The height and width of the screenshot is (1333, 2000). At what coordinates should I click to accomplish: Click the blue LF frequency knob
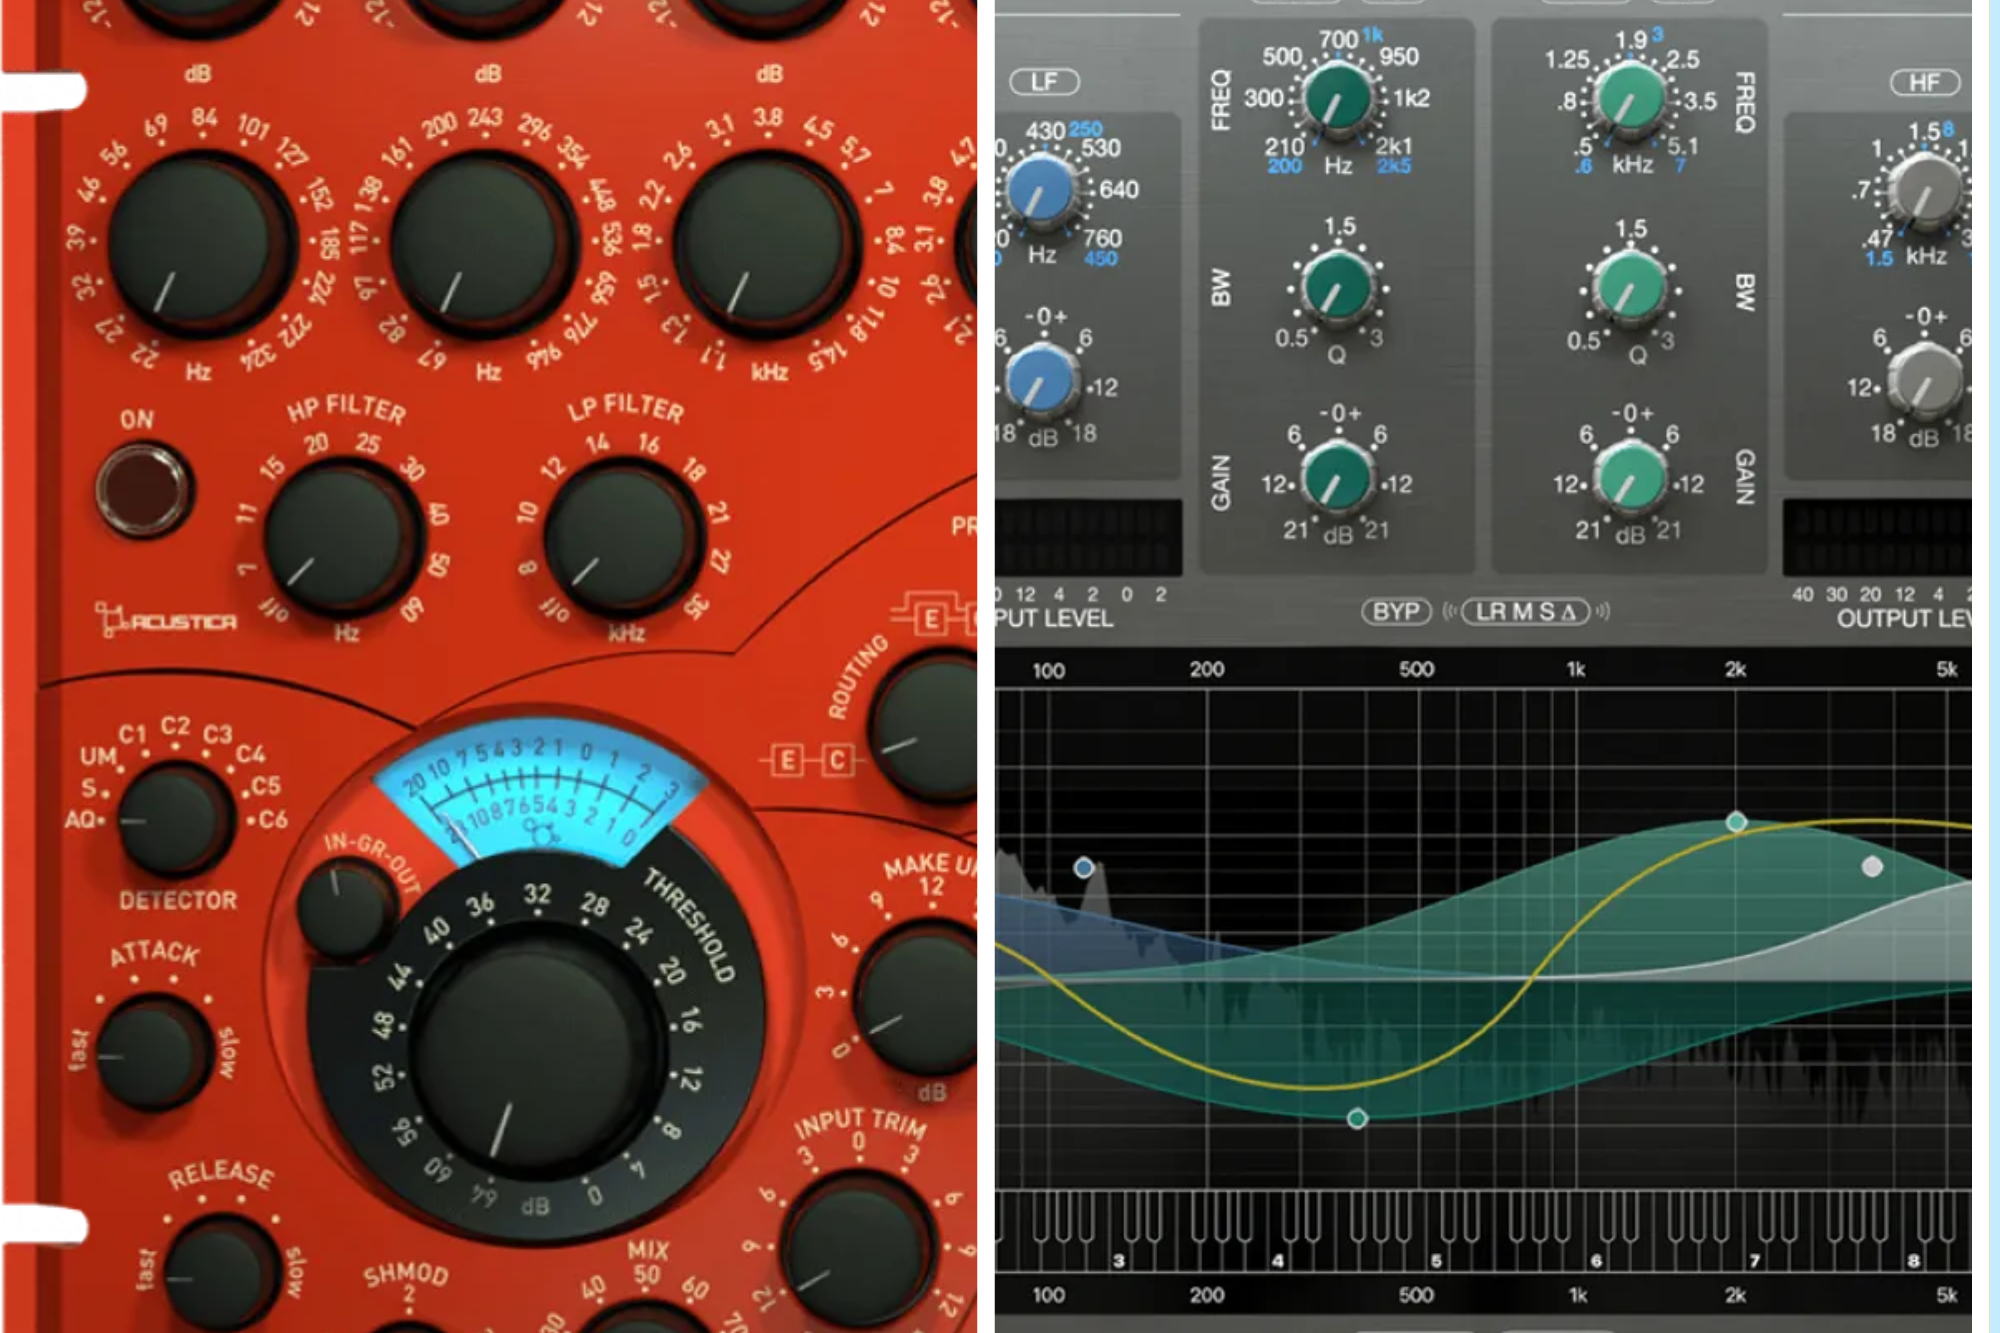[x=1040, y=190]
